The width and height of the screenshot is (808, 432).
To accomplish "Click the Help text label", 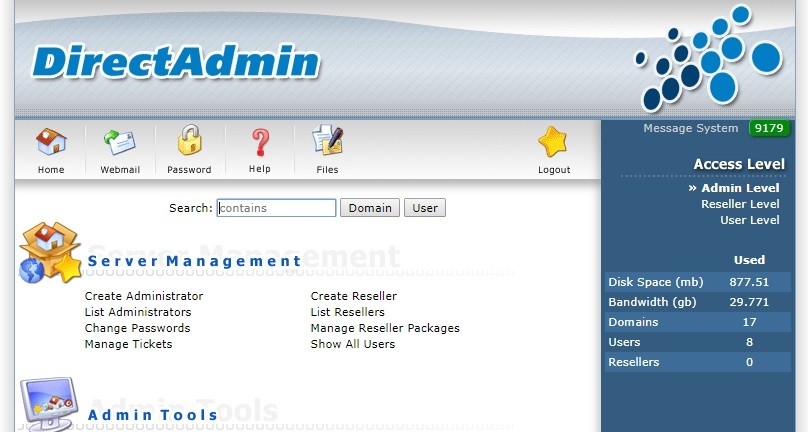I will [x=260, y=169].
